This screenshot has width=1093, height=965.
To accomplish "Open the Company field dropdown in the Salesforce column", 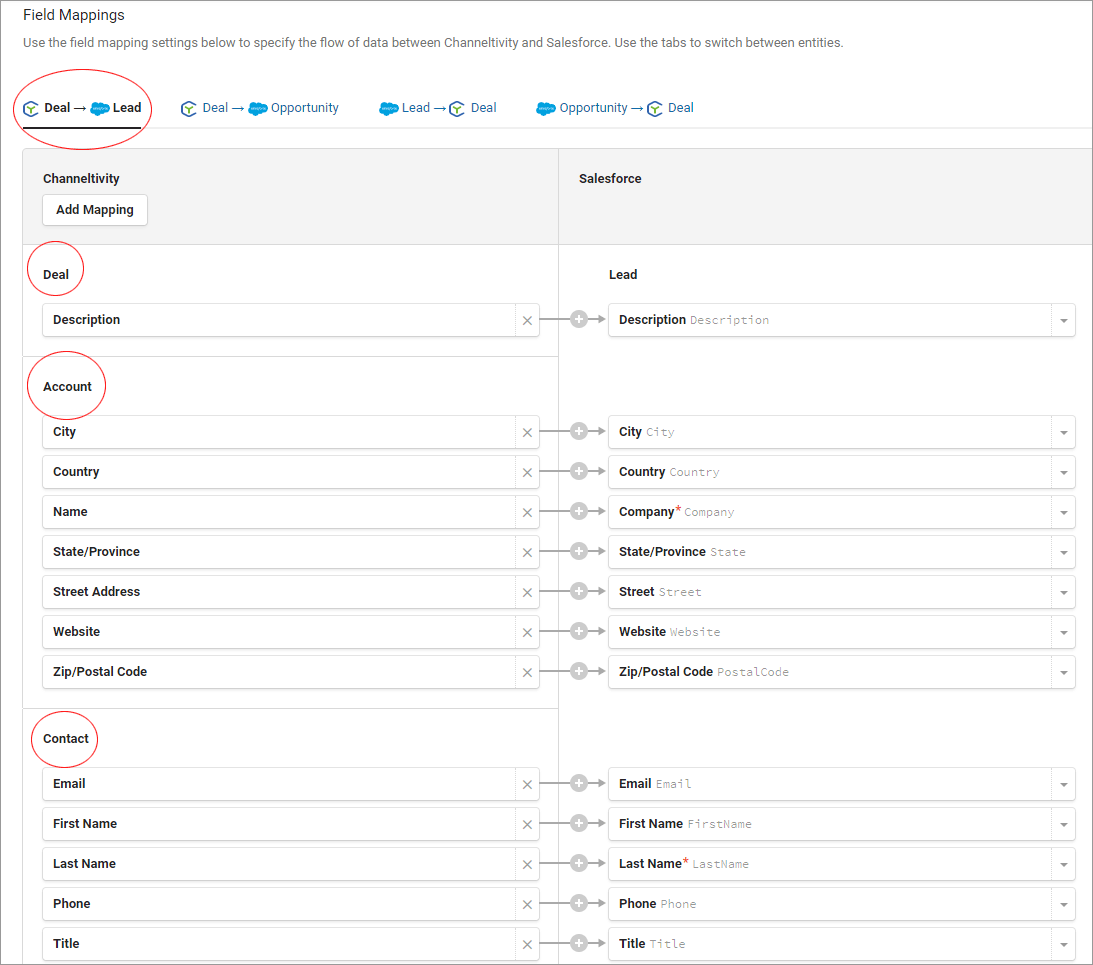I will tap(1063, 511).
